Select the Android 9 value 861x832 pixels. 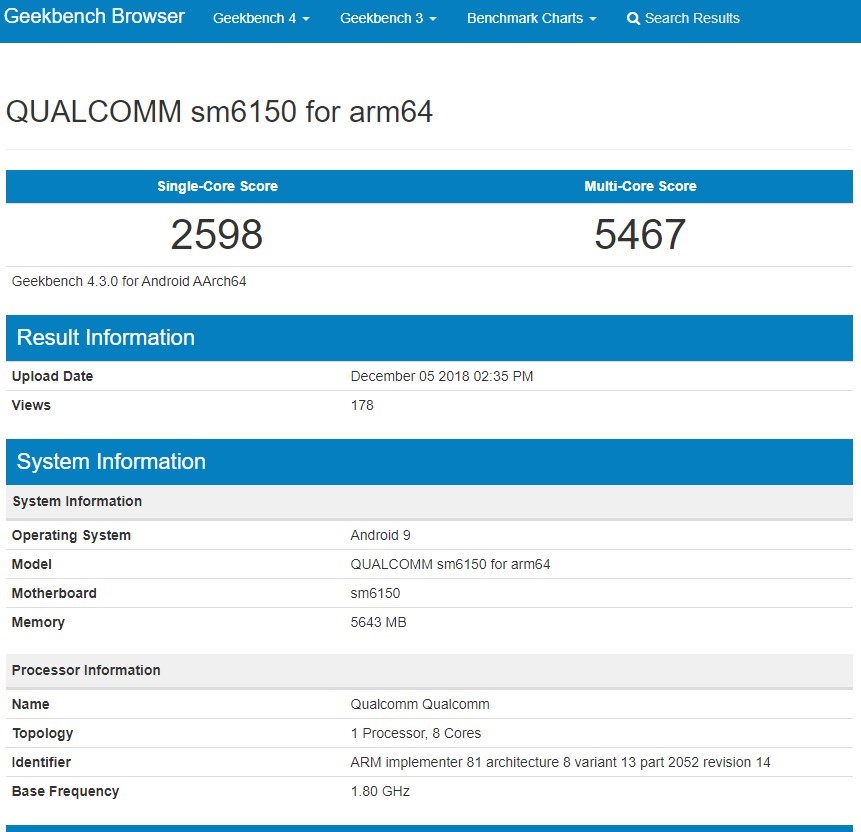pos(381,535)
